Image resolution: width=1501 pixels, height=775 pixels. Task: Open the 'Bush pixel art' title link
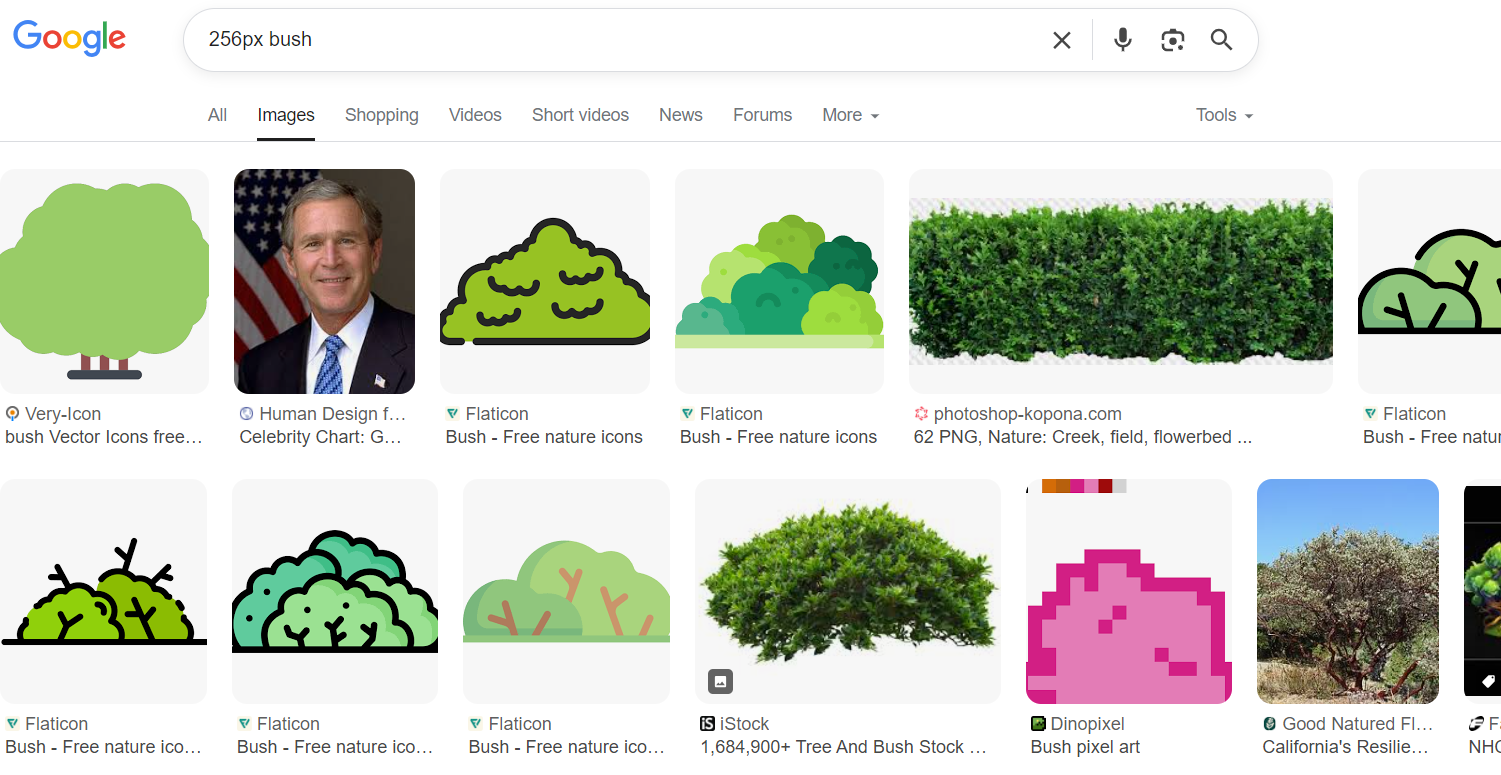(x=1085, y=747)
